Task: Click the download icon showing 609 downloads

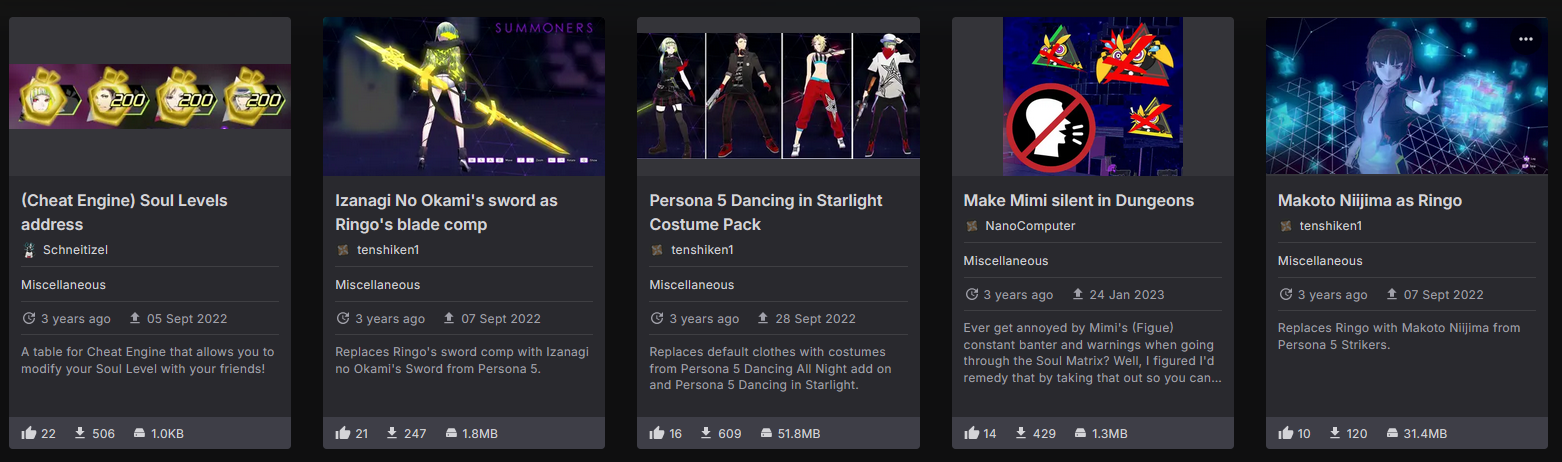Action: (706, 433)
